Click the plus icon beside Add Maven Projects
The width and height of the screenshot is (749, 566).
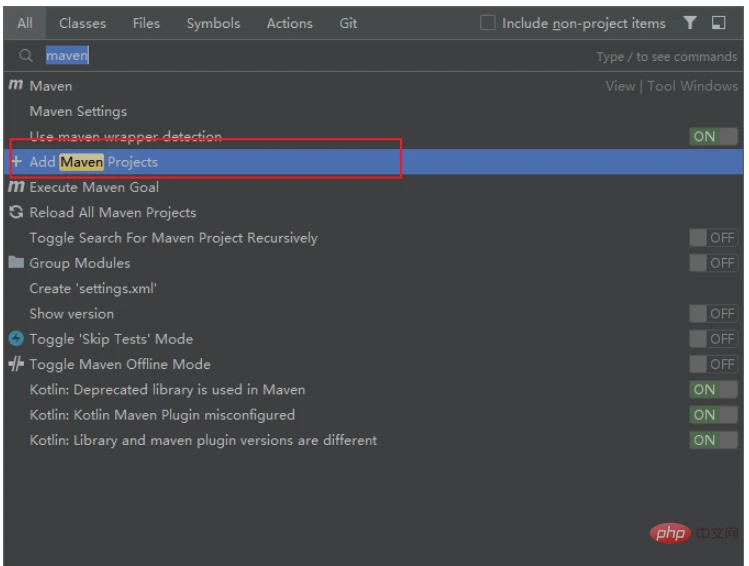point(16,162)
